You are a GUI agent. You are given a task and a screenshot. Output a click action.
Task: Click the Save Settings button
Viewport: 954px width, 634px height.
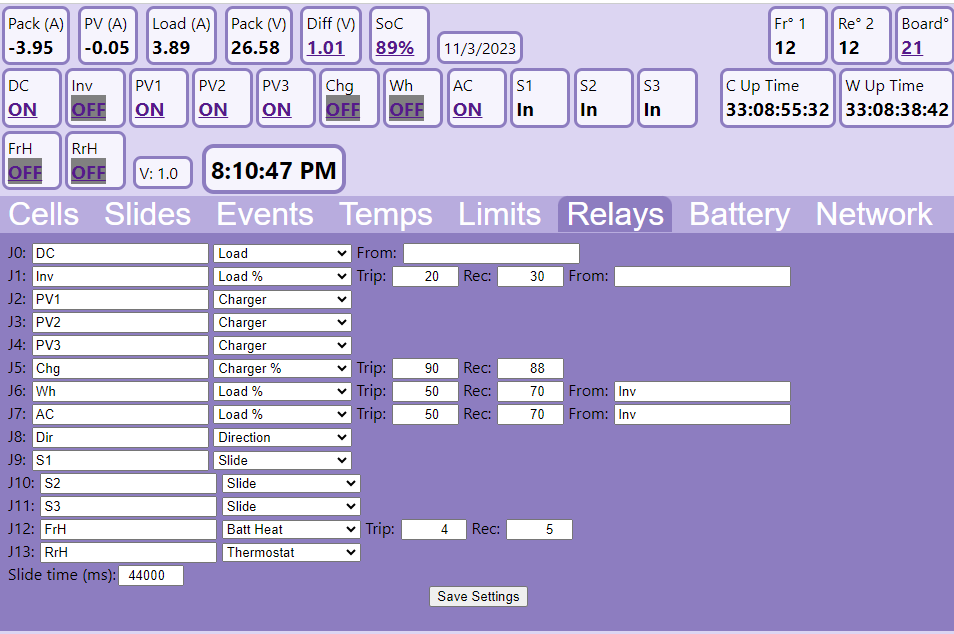pyautogui.click(x=478, y=596)
